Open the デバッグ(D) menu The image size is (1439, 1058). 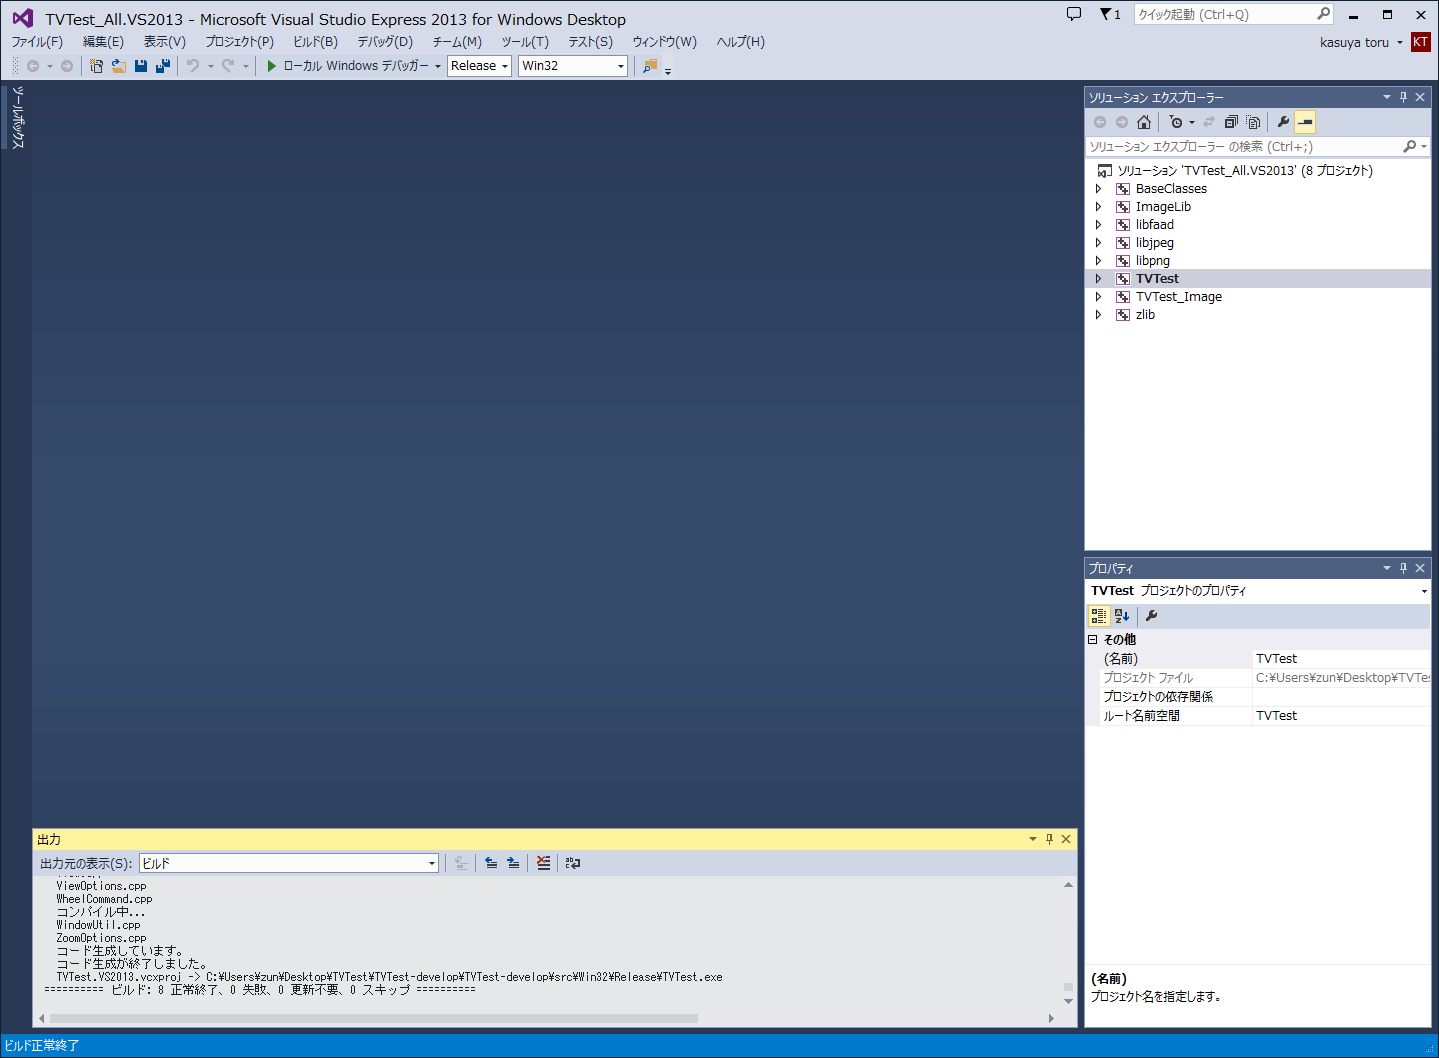pyautogui.click(x=385, y=42)
